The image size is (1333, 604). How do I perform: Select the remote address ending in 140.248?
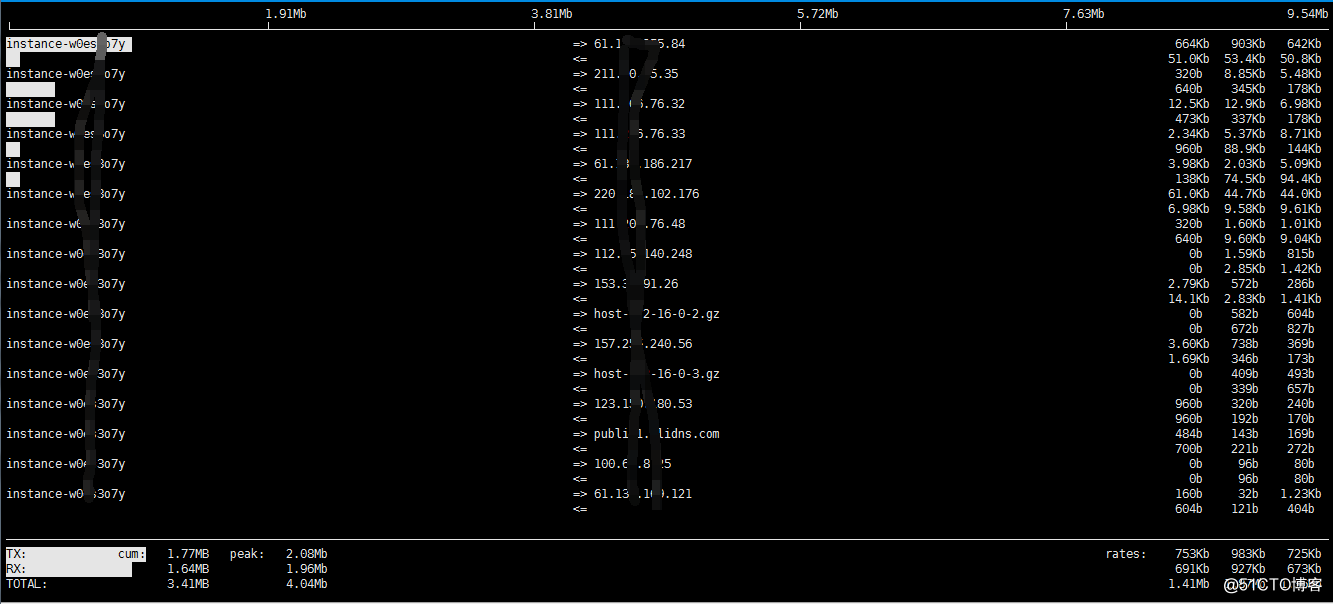pyautogui.click(x=643, y=254)
